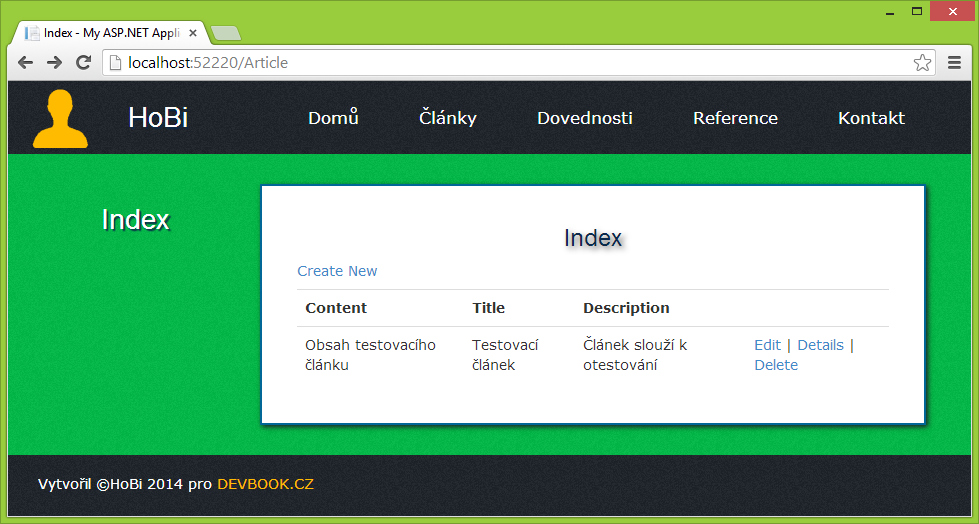Select Kontakt in navigation bar
The image size is (979, 524).
(x=871, y=117)
